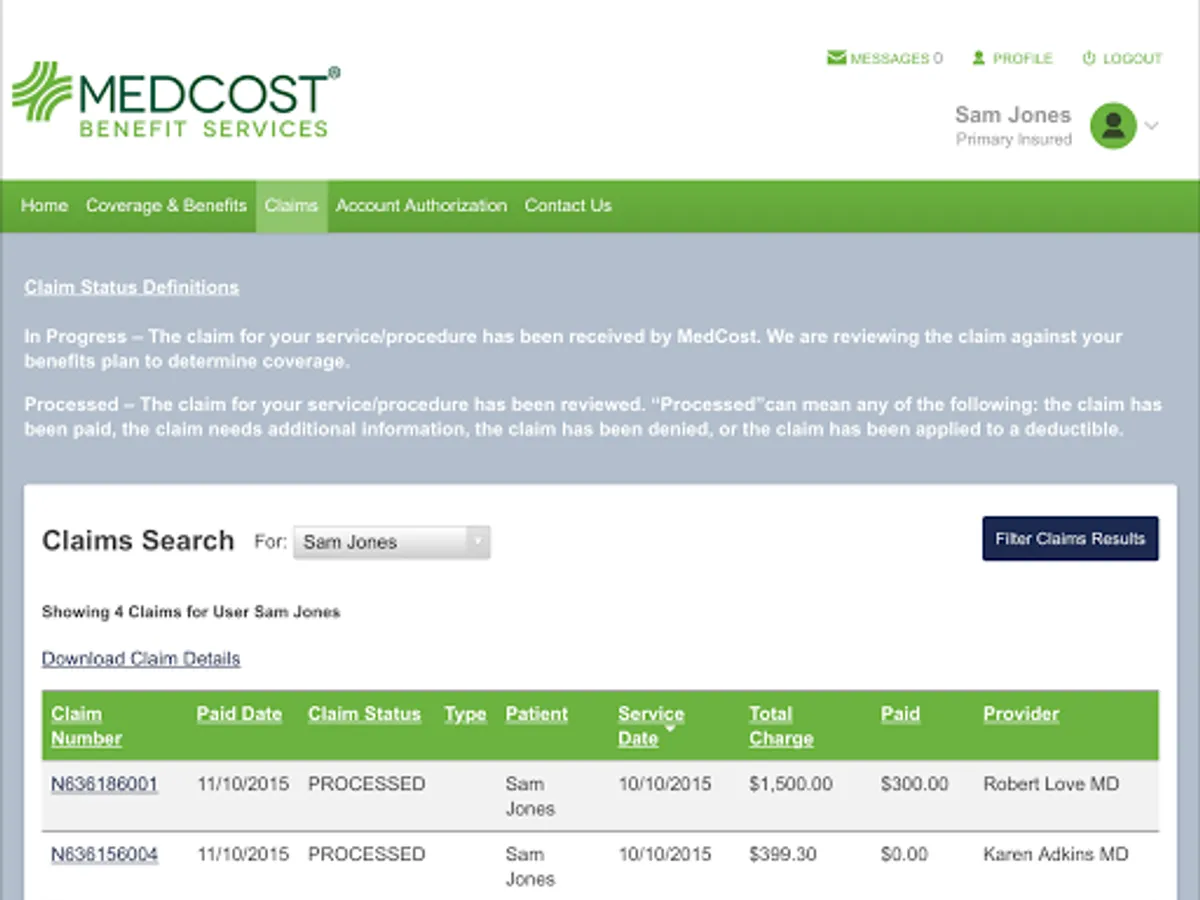1200x900 pixels.
Task: Click the Primary Insured label
Action: tap(1014, 140)
